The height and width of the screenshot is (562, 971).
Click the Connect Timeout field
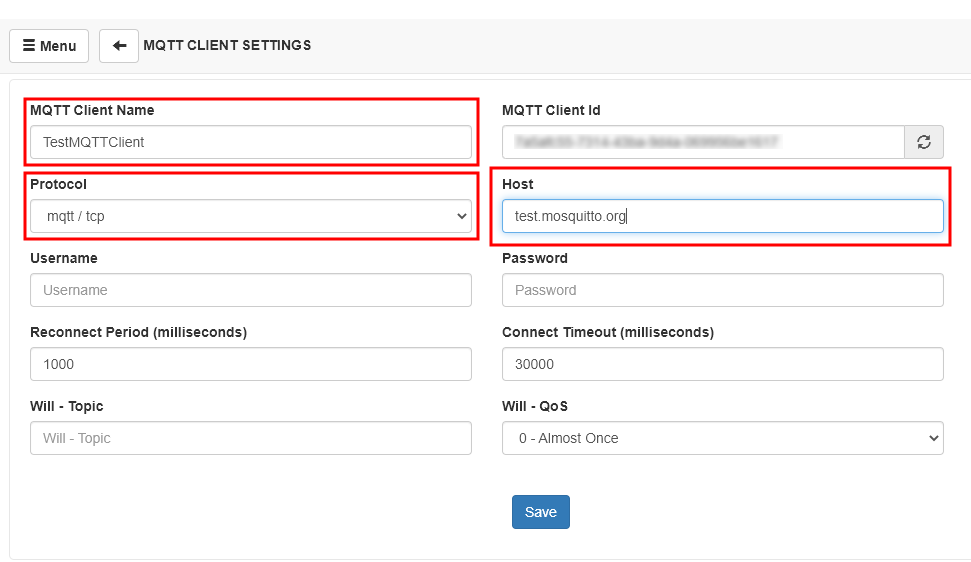723,364
